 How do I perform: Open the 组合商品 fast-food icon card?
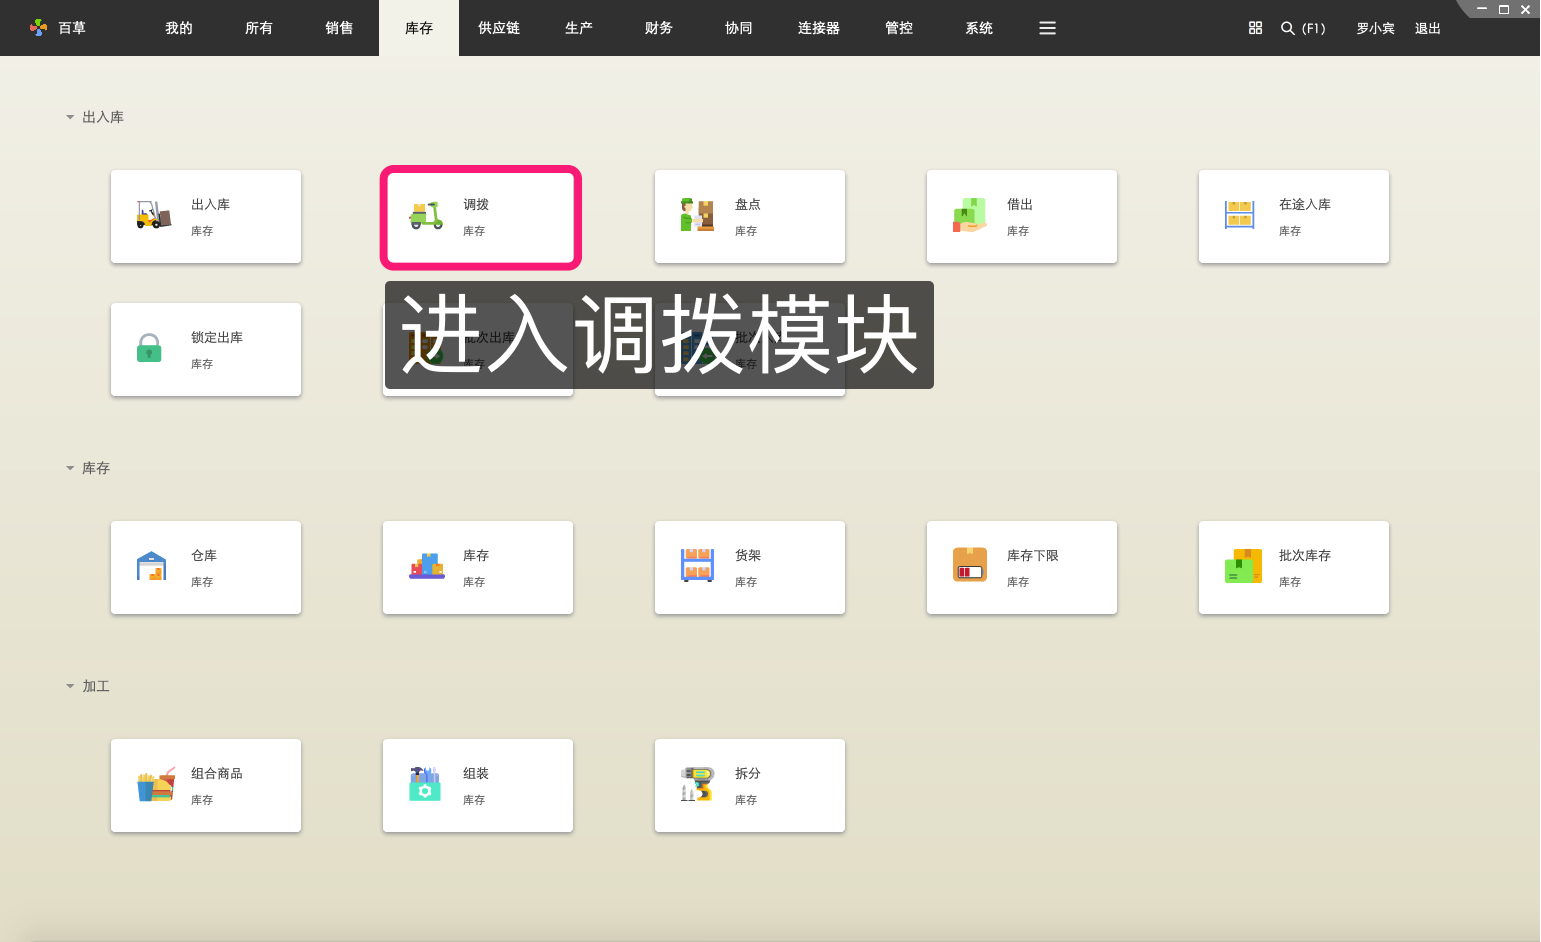[206, 786]
